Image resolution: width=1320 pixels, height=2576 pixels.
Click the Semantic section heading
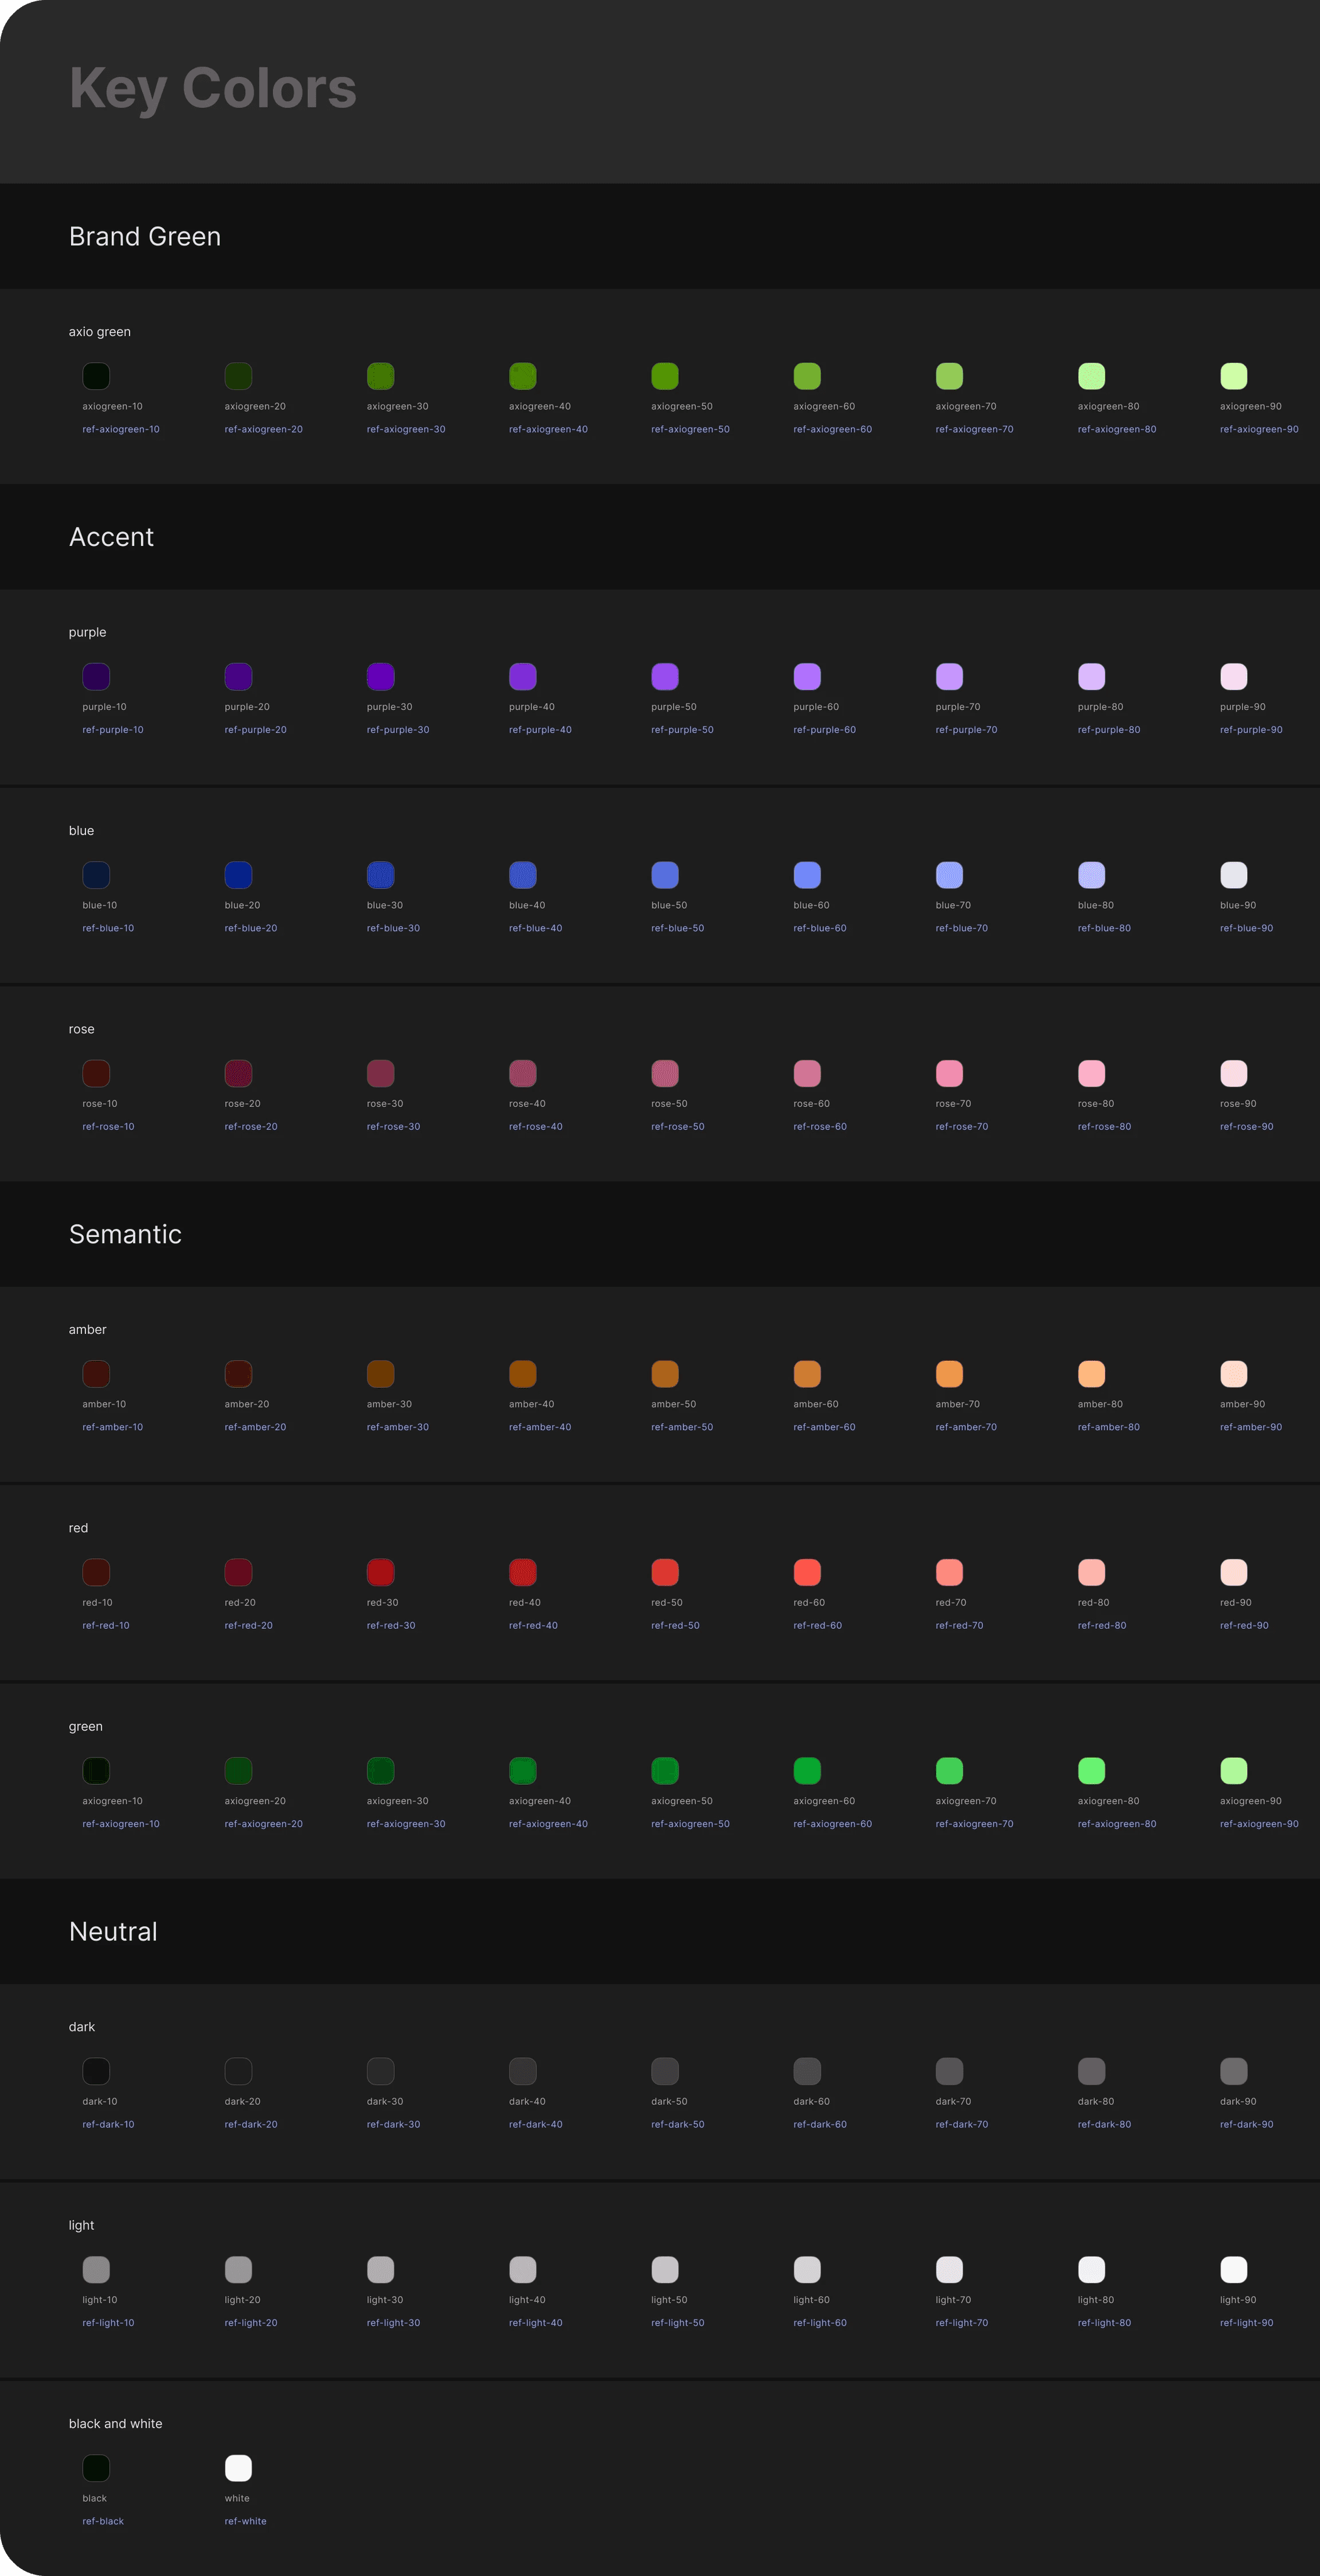(x=125, y=1234)
